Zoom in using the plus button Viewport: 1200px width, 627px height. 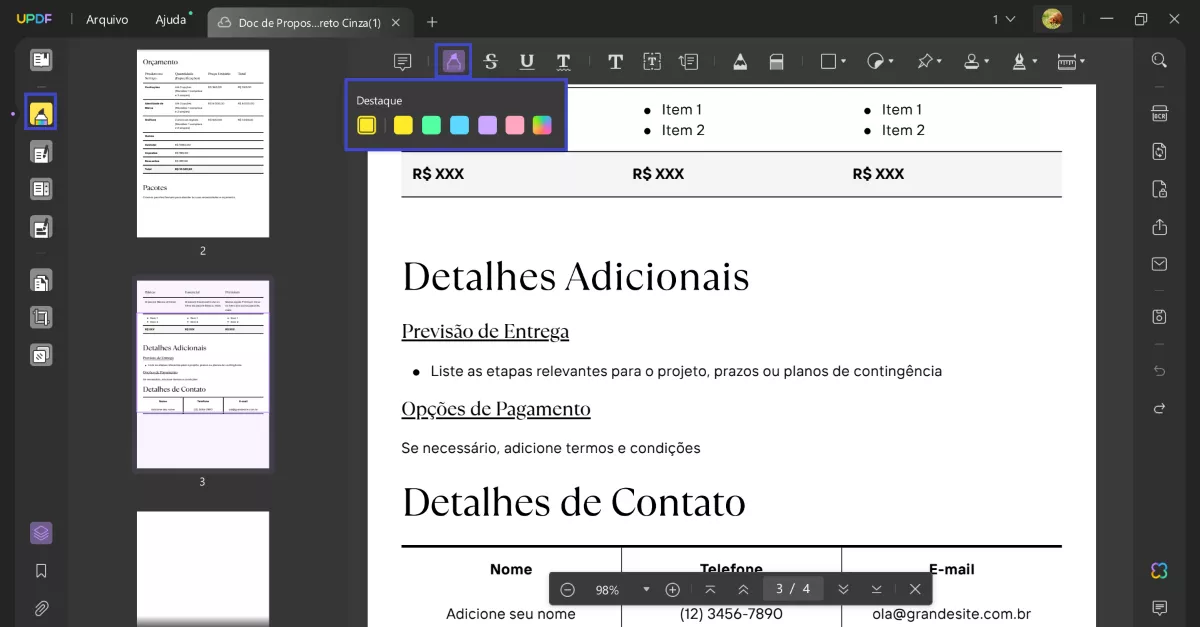672,589
